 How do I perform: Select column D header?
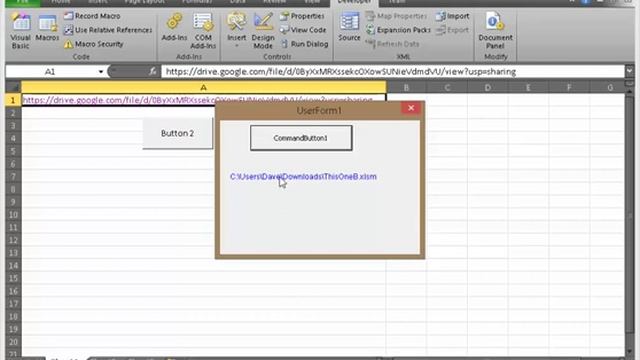[488, 87]
